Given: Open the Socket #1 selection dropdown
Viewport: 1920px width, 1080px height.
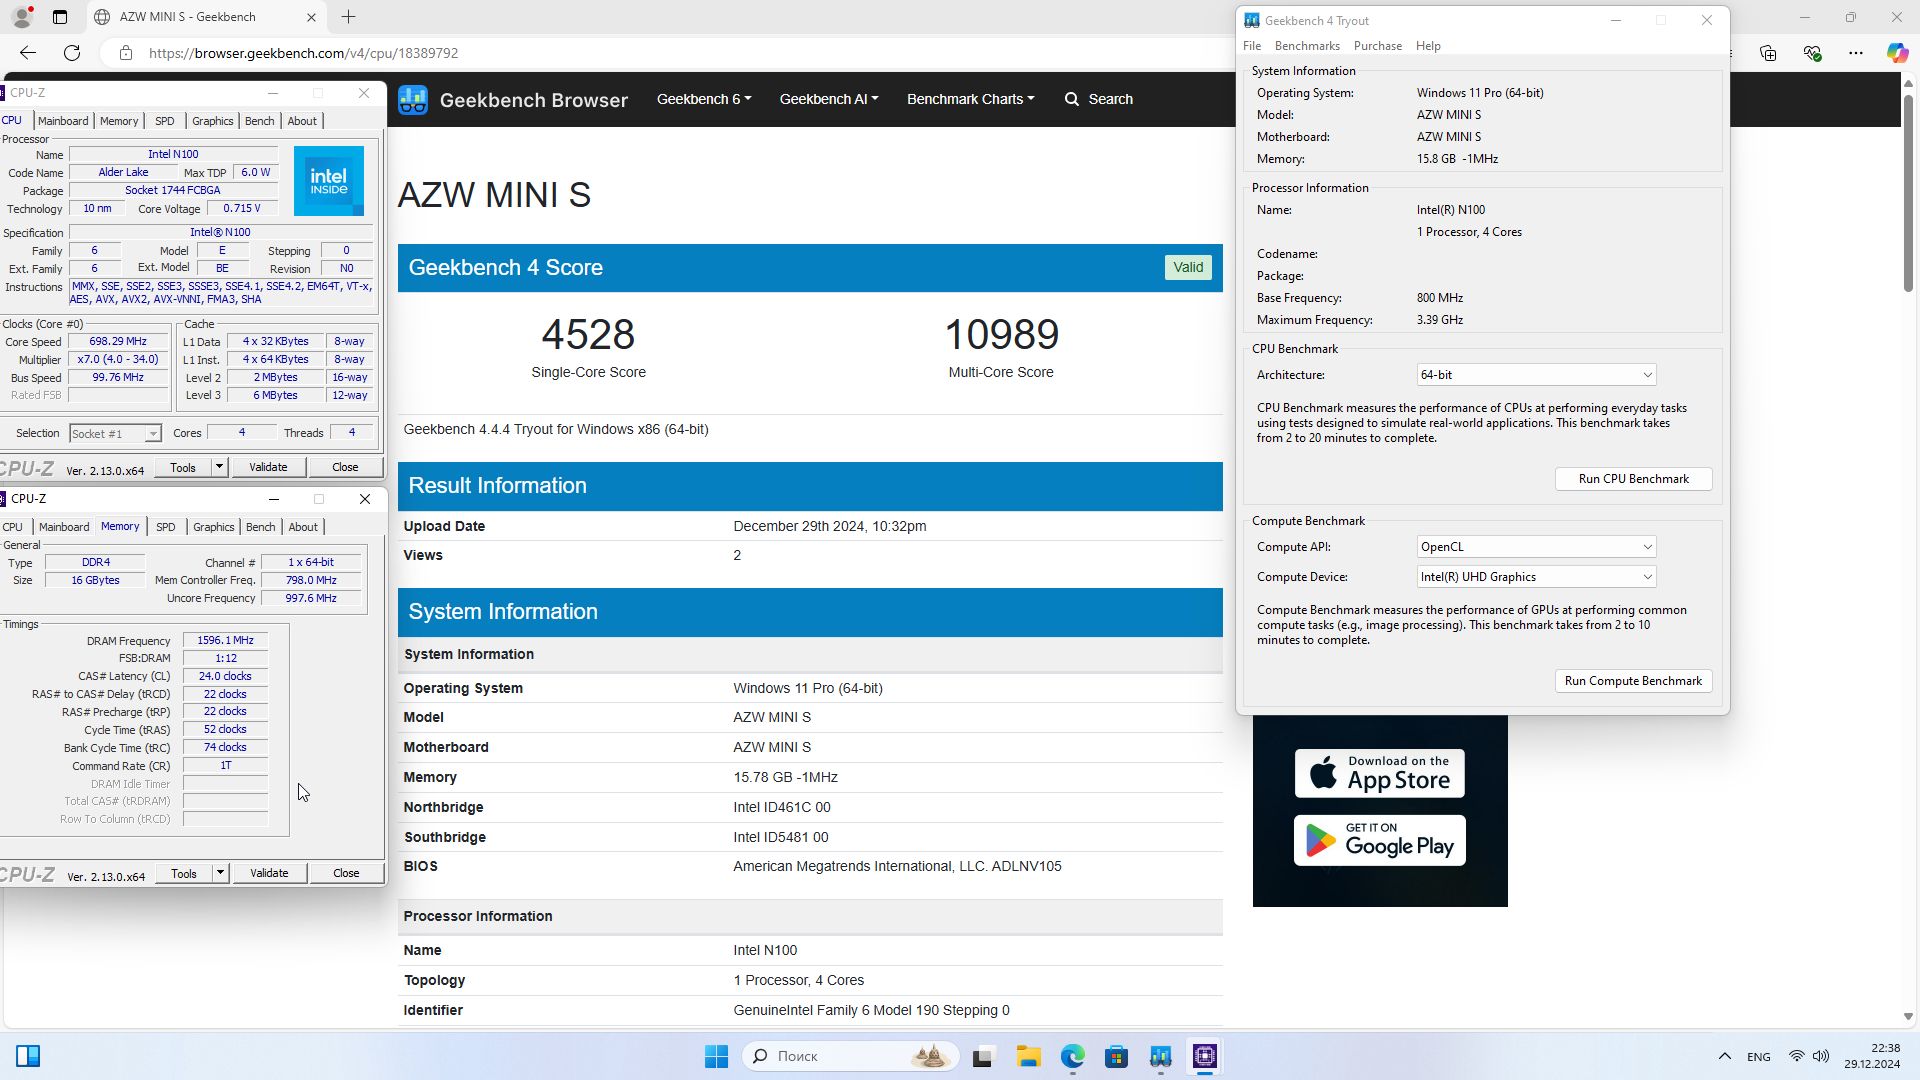Looking at the screenshot, I should click(115, 434).
